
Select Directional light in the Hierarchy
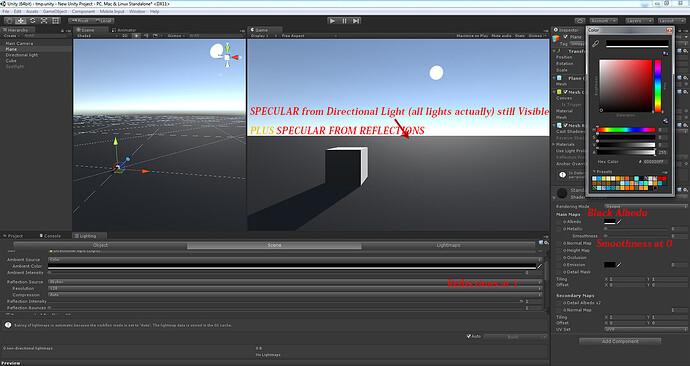22,55
